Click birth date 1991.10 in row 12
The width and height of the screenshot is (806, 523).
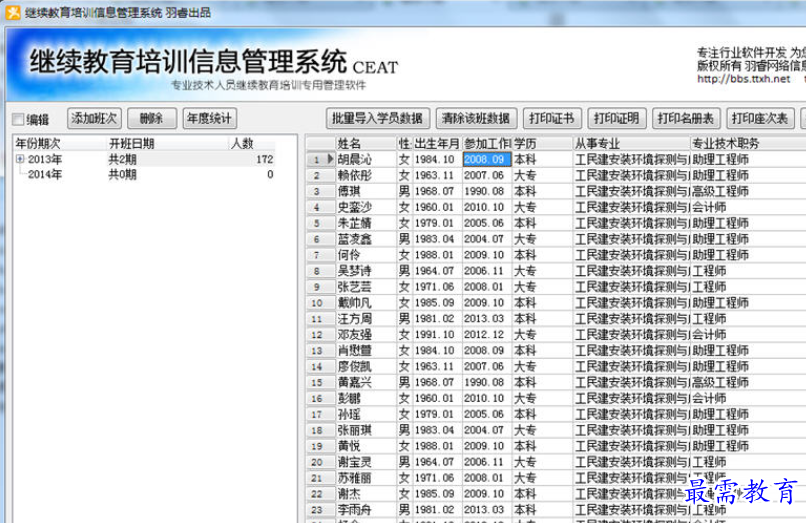(435, 335)
